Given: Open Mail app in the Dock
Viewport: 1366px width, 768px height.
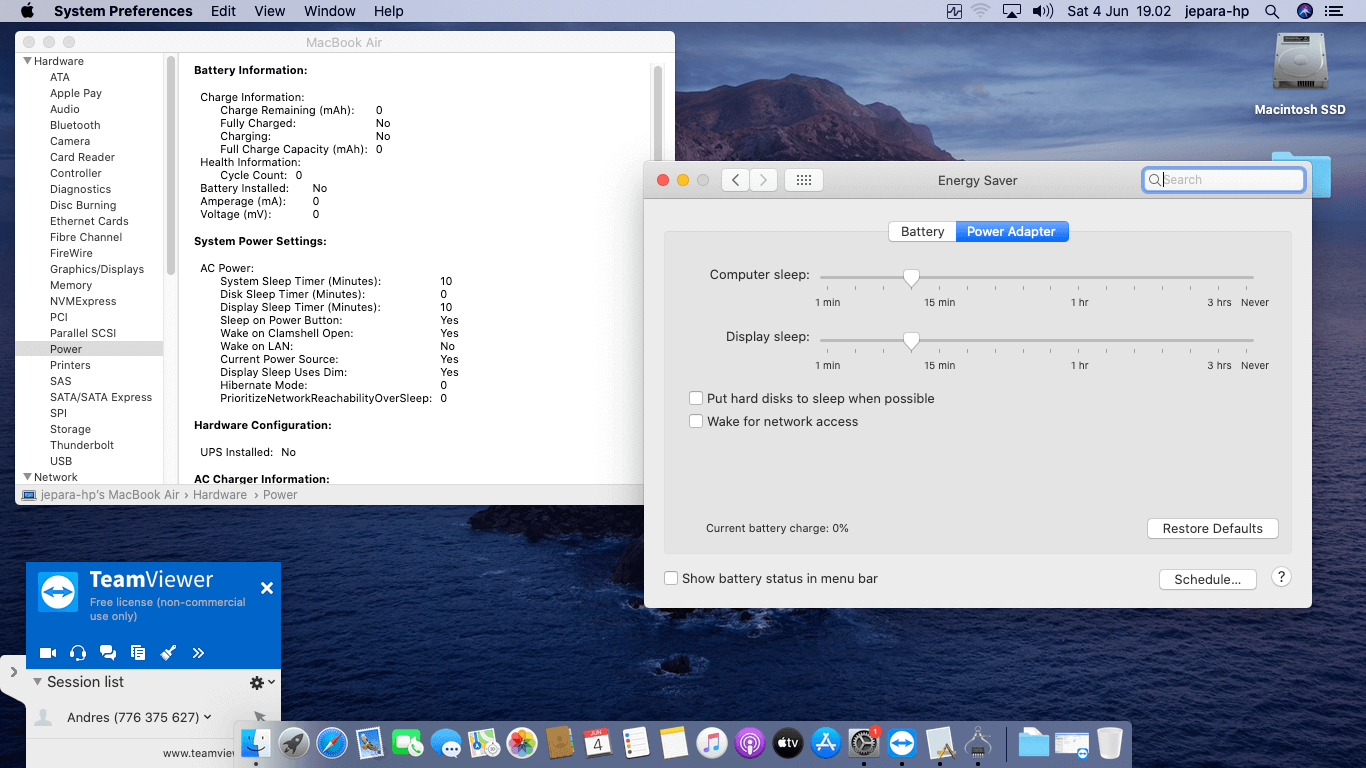Looking at the screenshot, I should (x=370, y=743).
